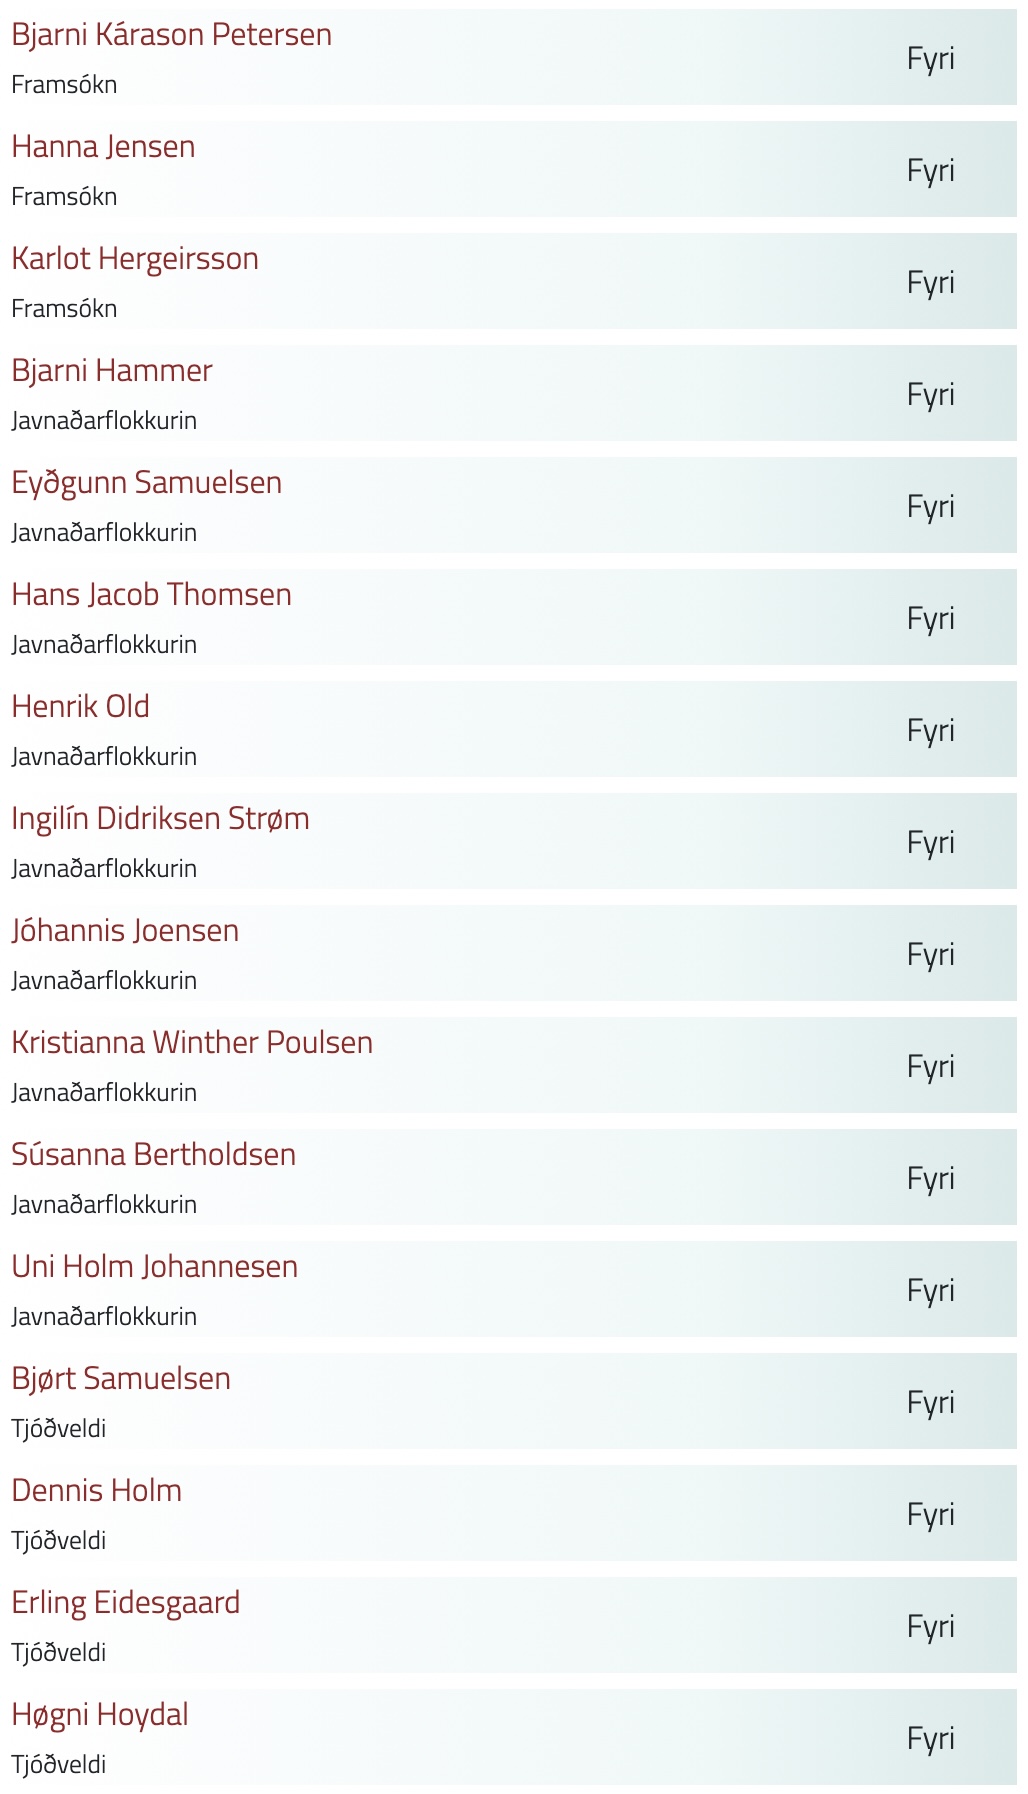Click the Hanna Jensen name link
Screen dimensions: 1028x1794
[103, 147]
